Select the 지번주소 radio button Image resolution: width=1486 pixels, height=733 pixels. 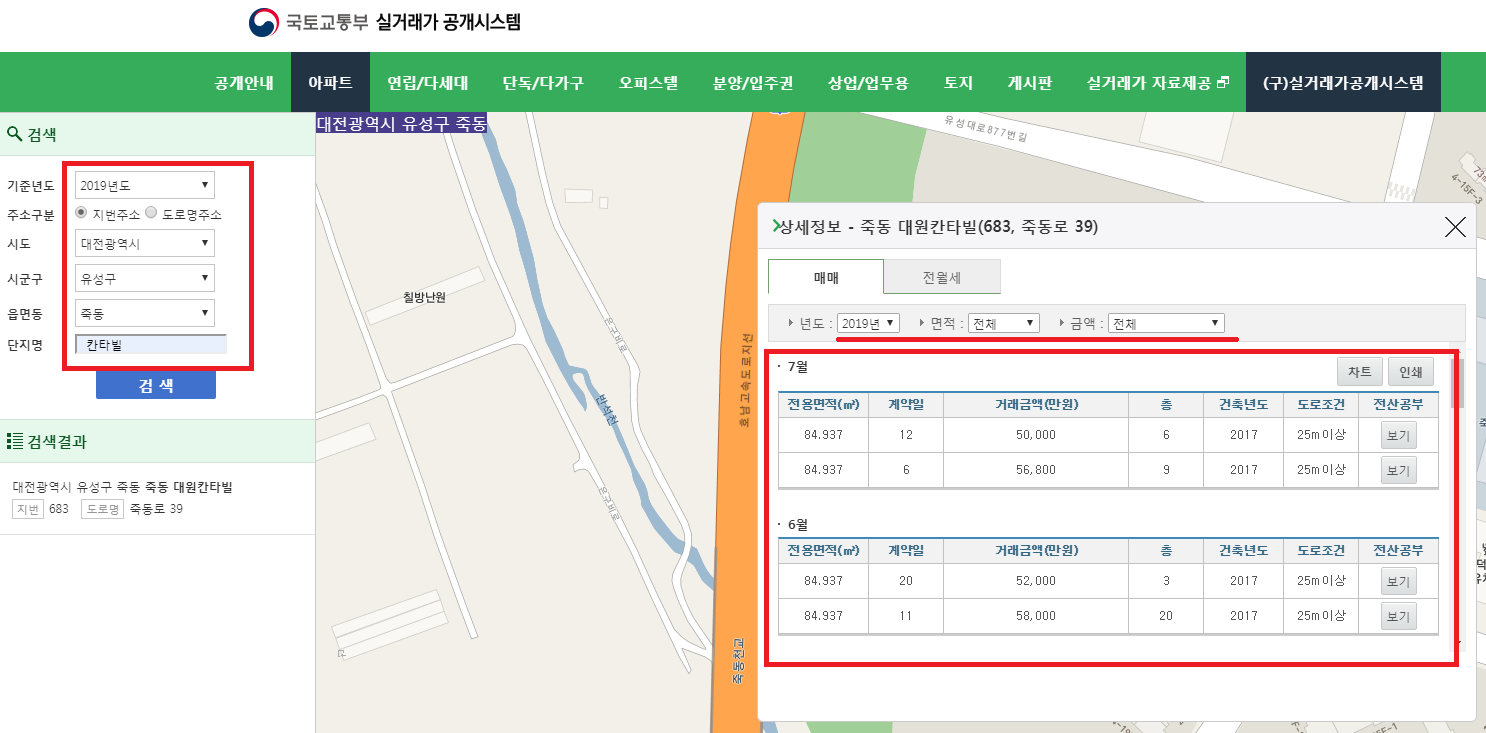pos(82,213)
